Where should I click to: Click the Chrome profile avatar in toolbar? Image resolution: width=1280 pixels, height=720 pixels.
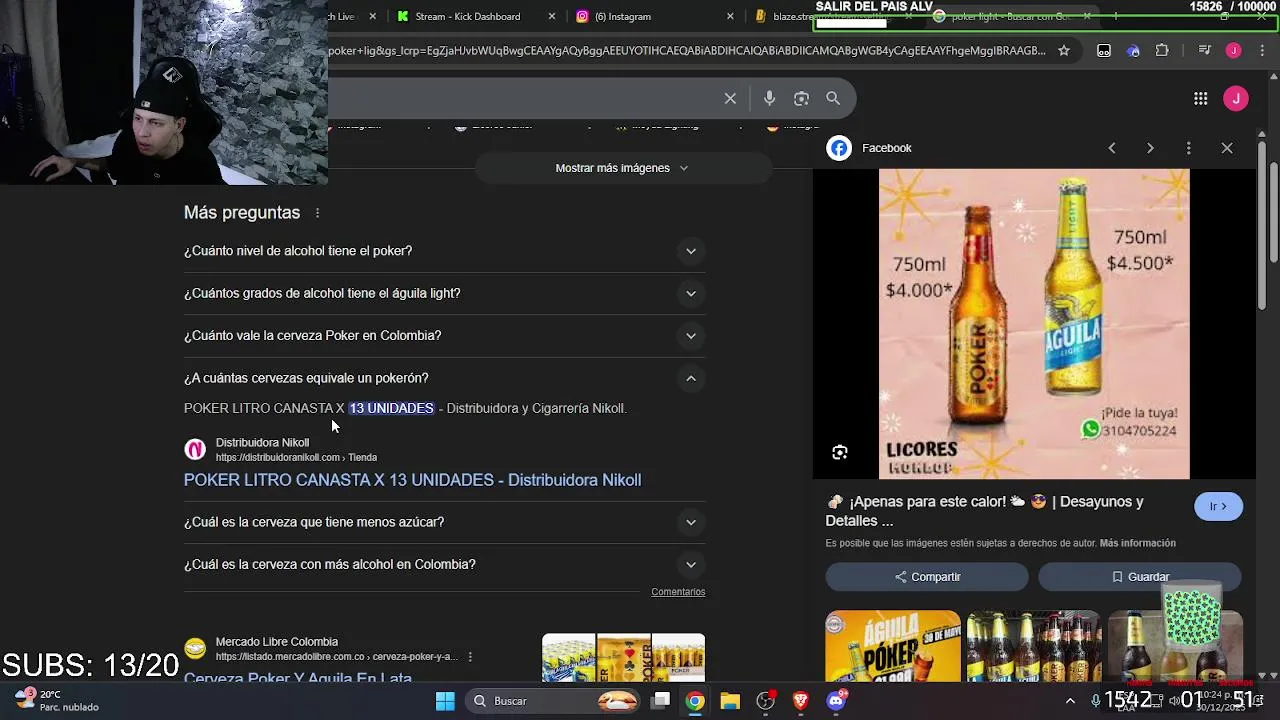(x=1234, y=50)
